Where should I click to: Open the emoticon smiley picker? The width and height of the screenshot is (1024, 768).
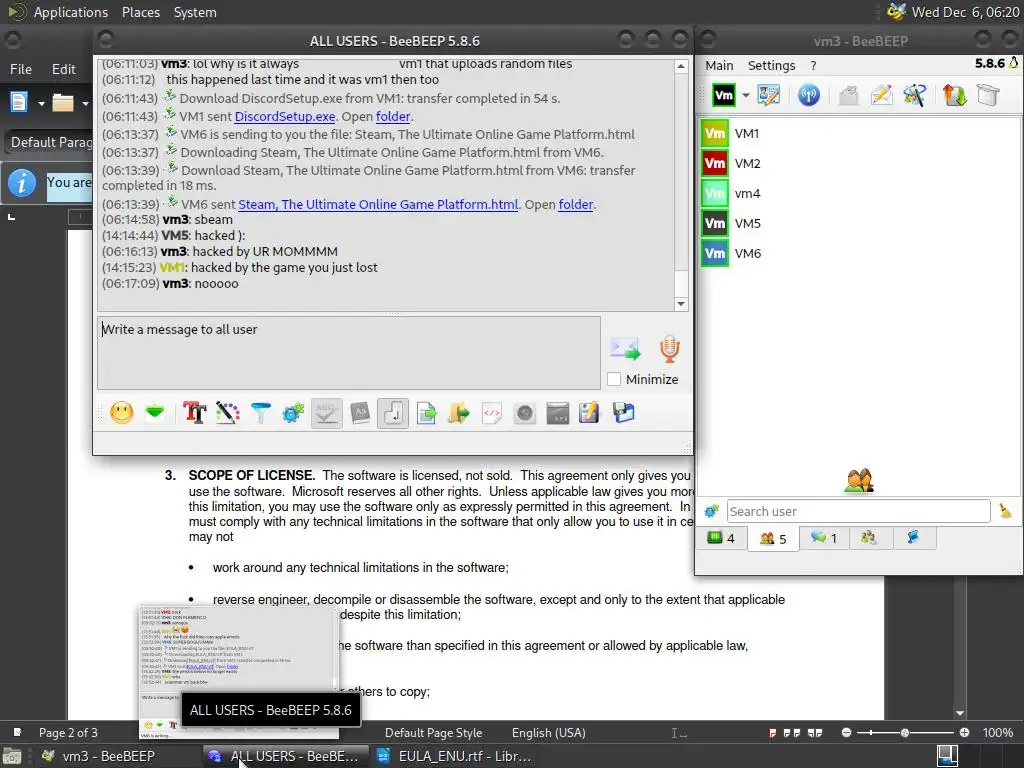pos(121,413)
